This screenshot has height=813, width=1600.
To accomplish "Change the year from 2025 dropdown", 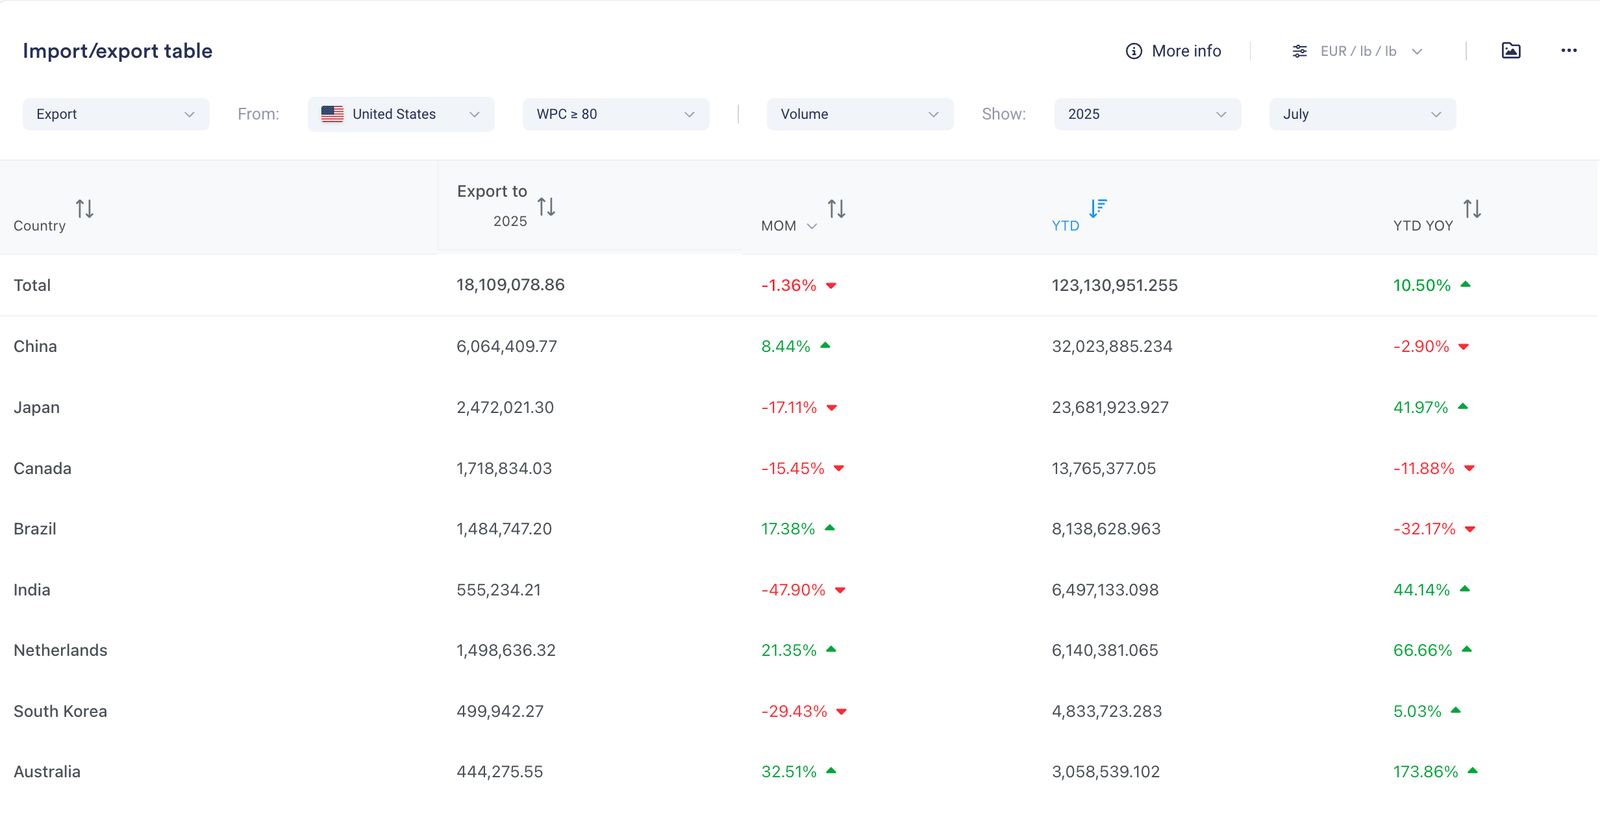I will click(1147, 114).
